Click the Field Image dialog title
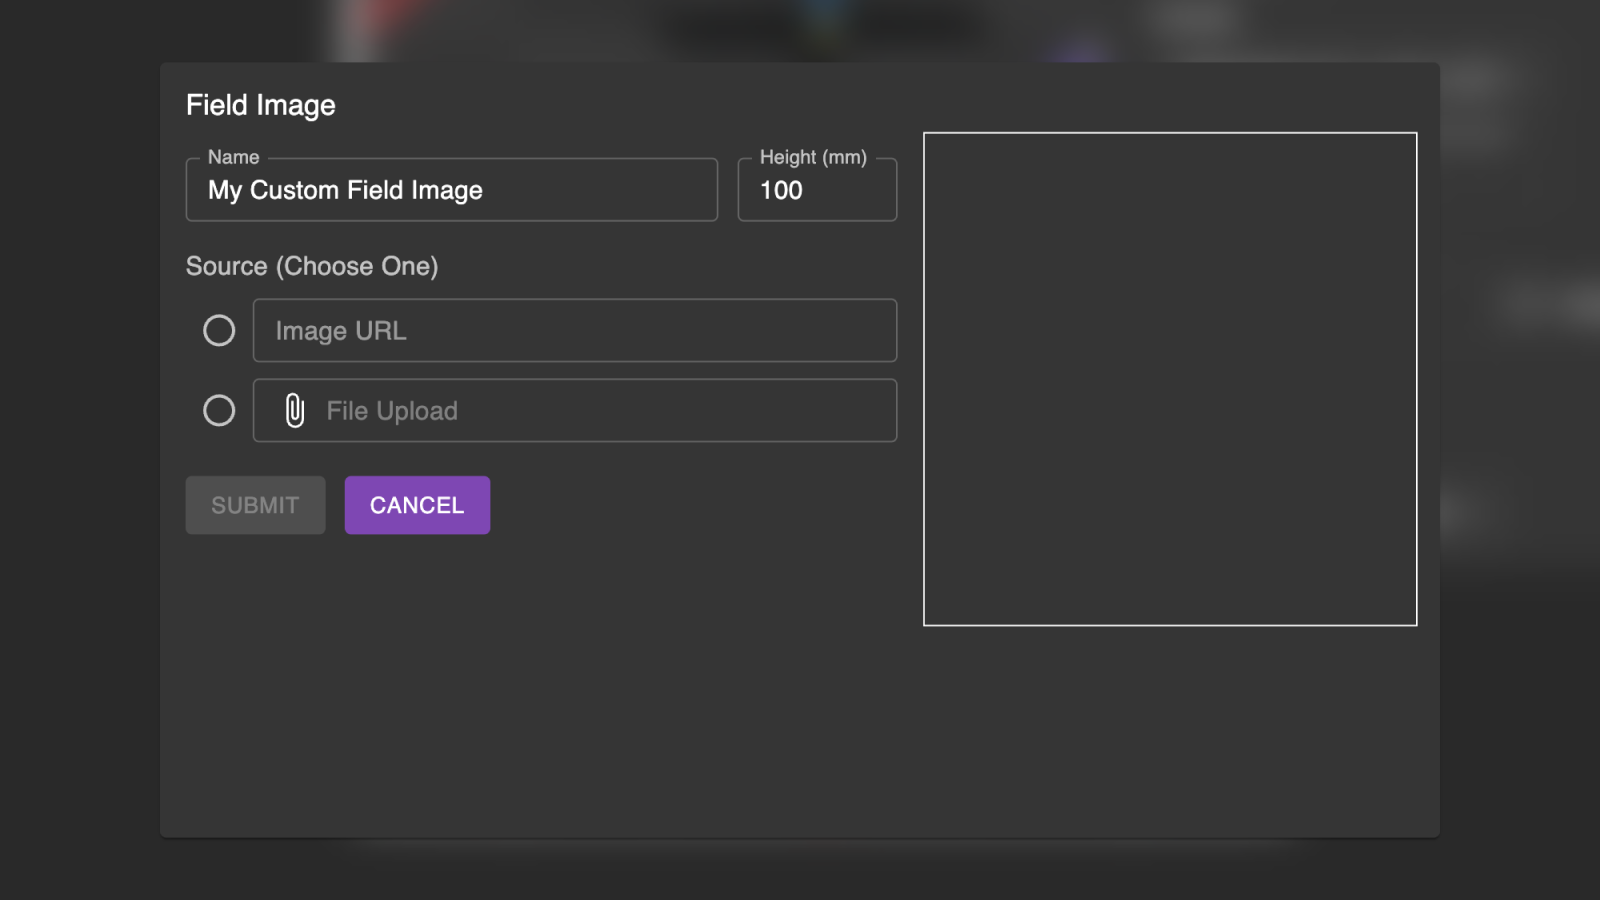The height and width of the screenshot is (900, 1600). click(261, 105)
